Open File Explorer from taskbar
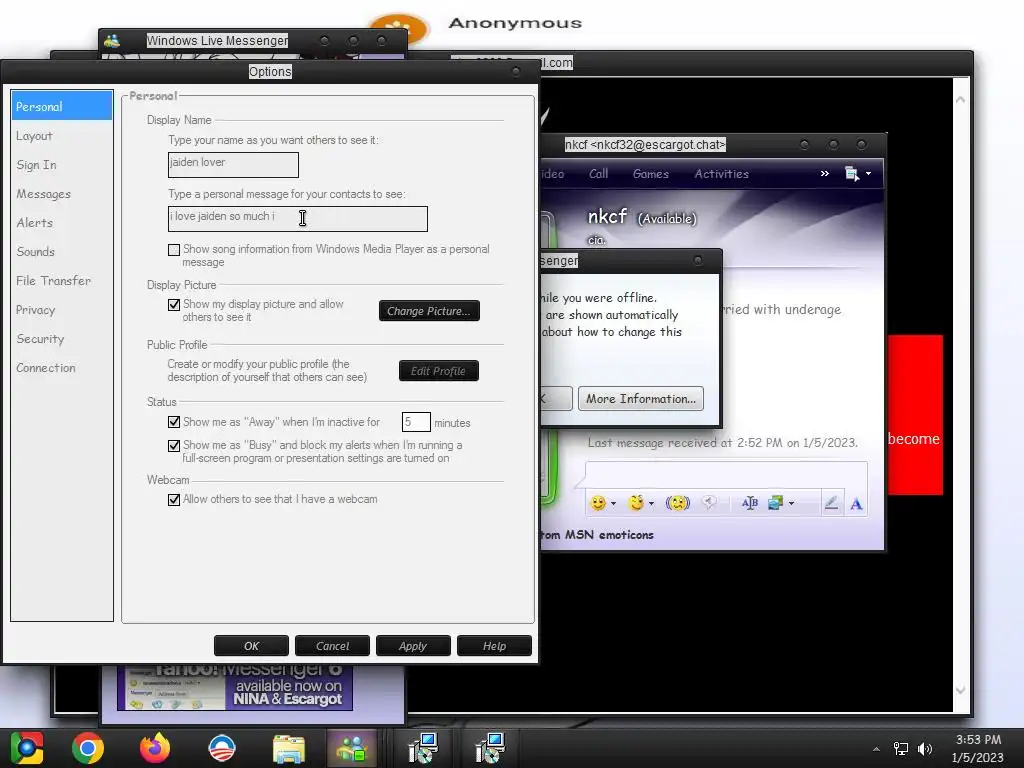Screen dimensions: 1024x768 (288, 748)
